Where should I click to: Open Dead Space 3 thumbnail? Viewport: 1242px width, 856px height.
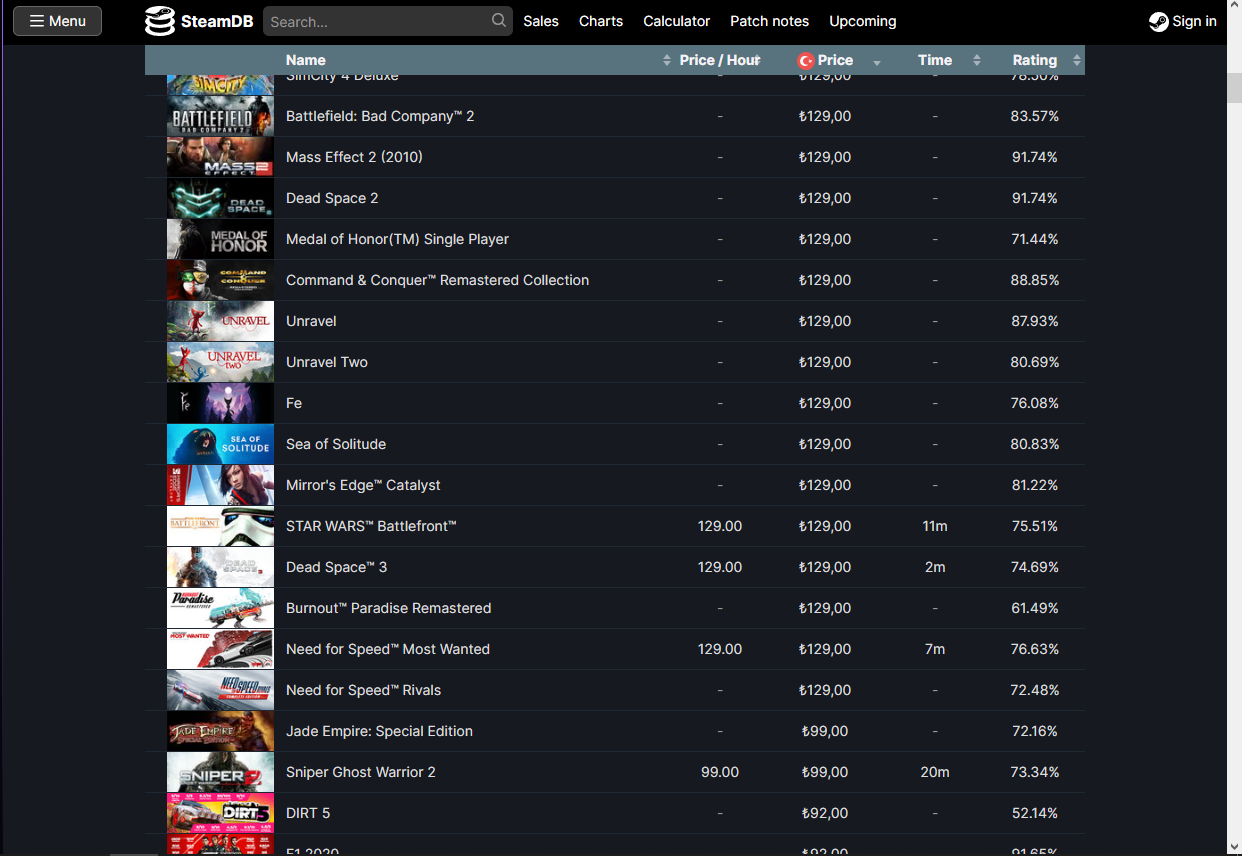point(220,567)
